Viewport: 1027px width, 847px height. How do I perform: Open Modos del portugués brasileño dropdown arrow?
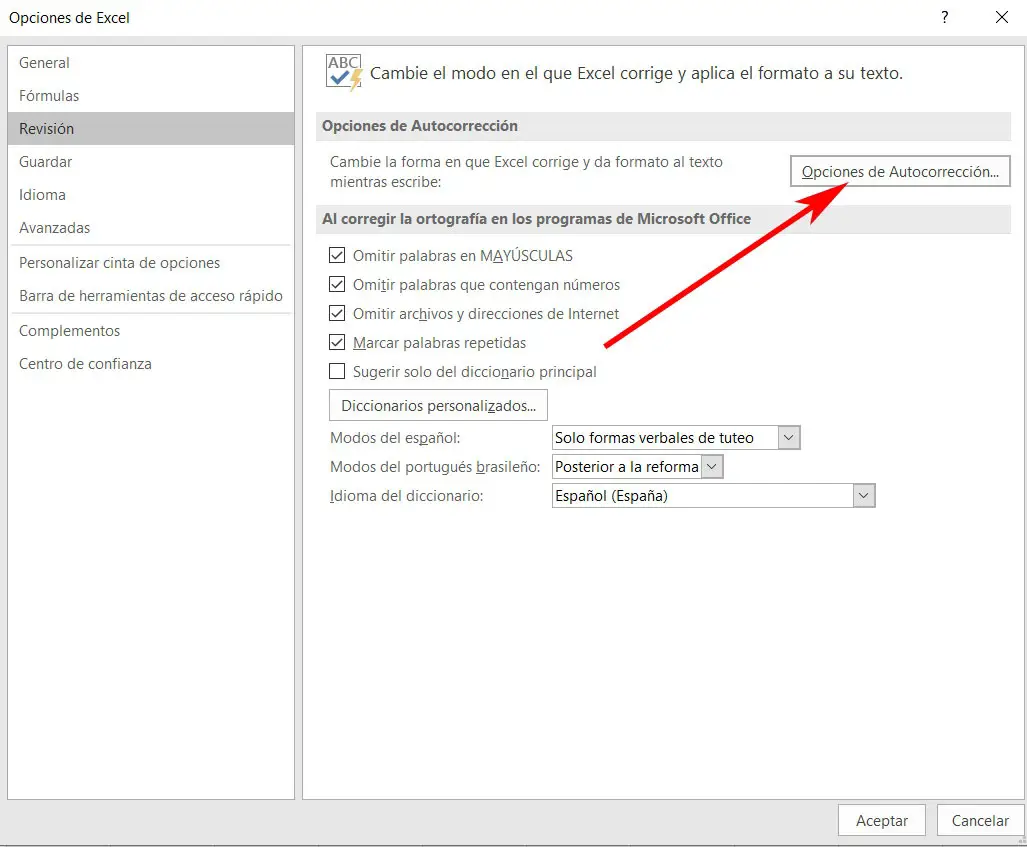pyautogui.click(x=712, y=466)
